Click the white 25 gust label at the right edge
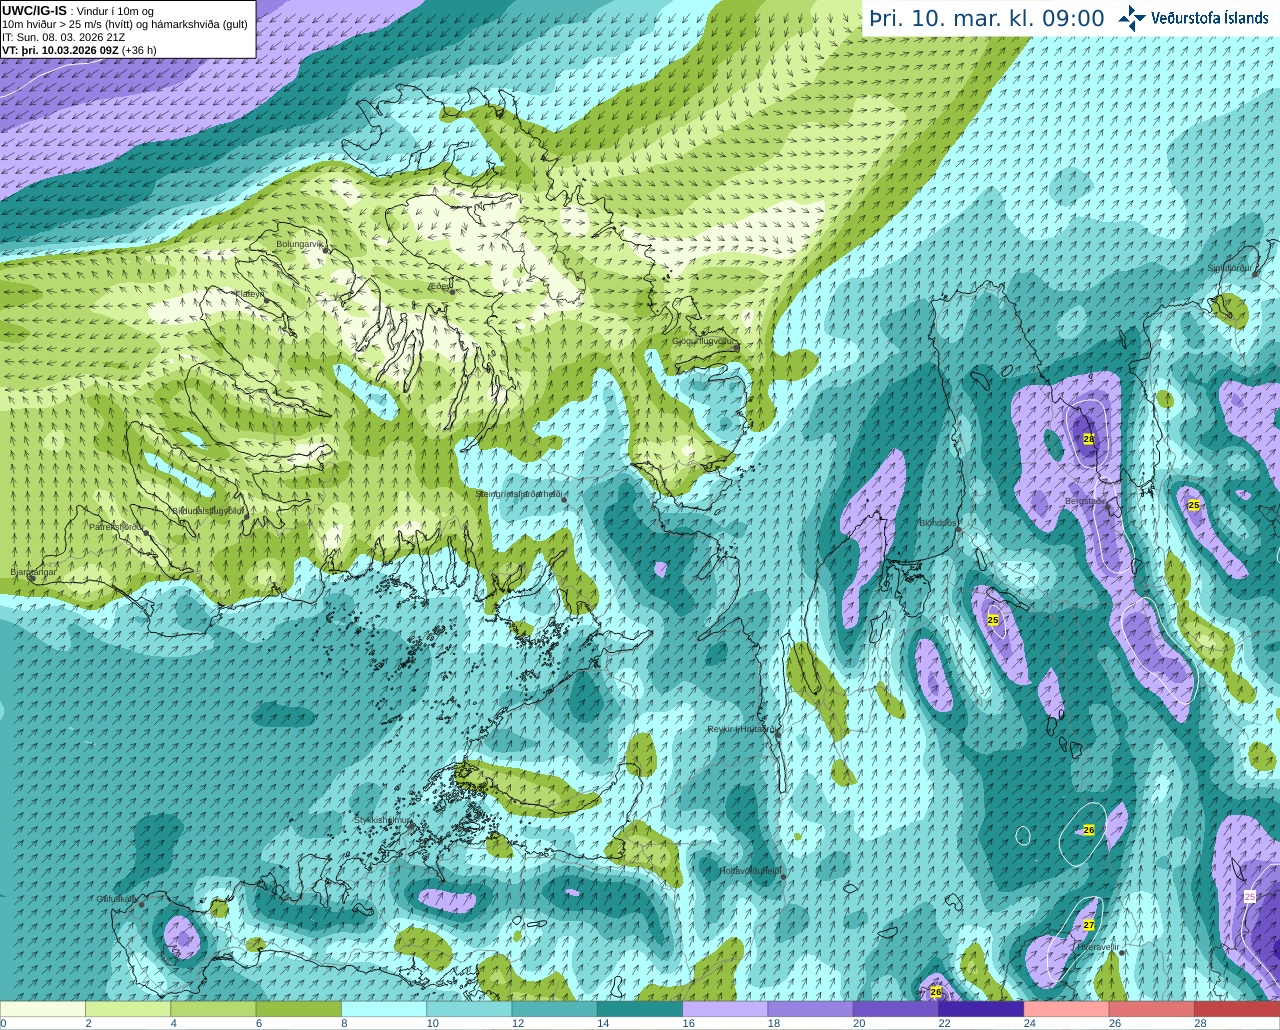The image size is (1280, 1030). 1250,897
